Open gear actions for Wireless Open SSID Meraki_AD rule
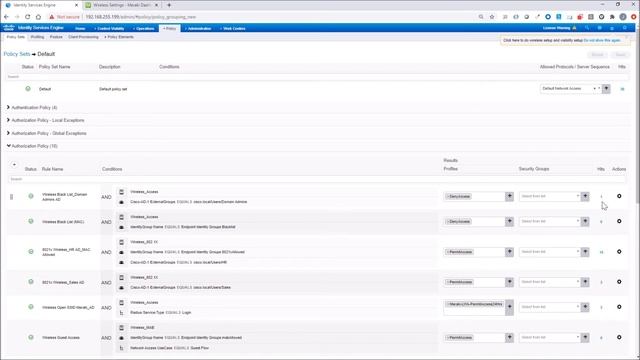640x360 pixels. click(x=619, y=307)
